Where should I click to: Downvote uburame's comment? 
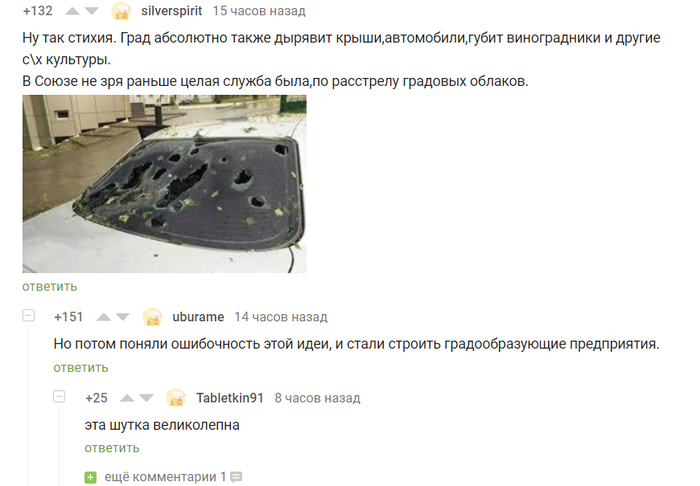click(122, 317)
